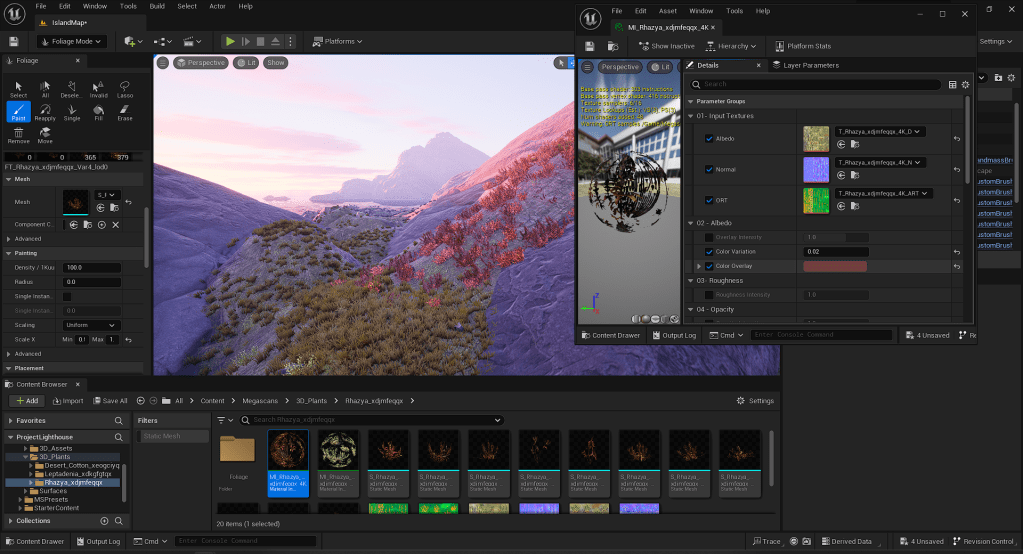Pick the Fill foliage tool
This screenshot has width=1023, height=554.
point(98,112)
